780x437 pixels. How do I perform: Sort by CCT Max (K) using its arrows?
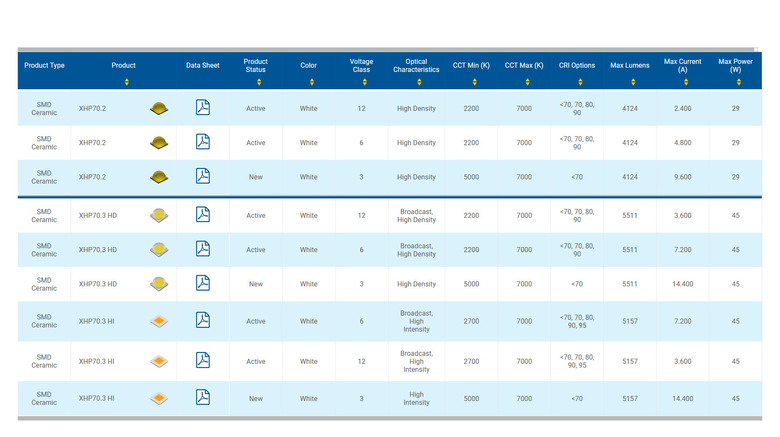pos(527,82)
